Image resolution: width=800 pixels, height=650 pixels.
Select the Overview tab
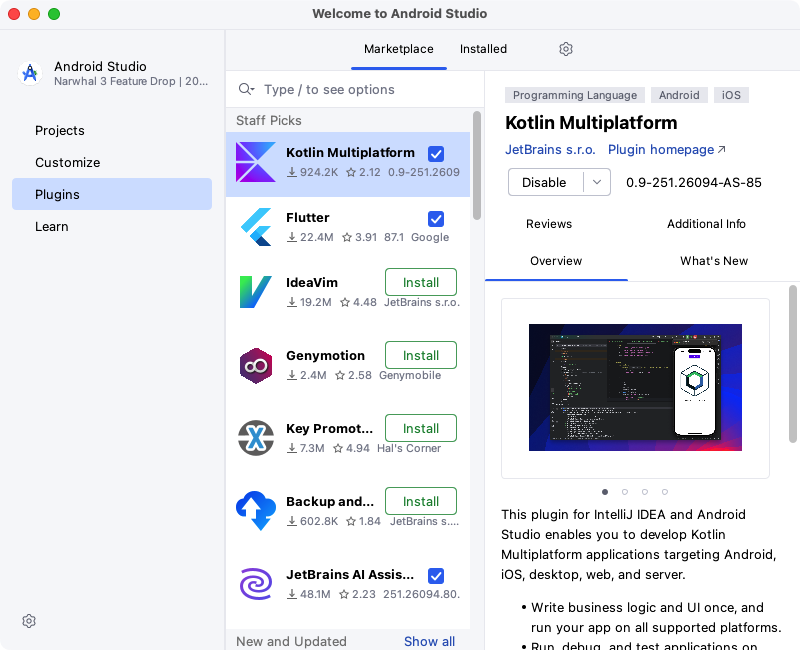556,261
